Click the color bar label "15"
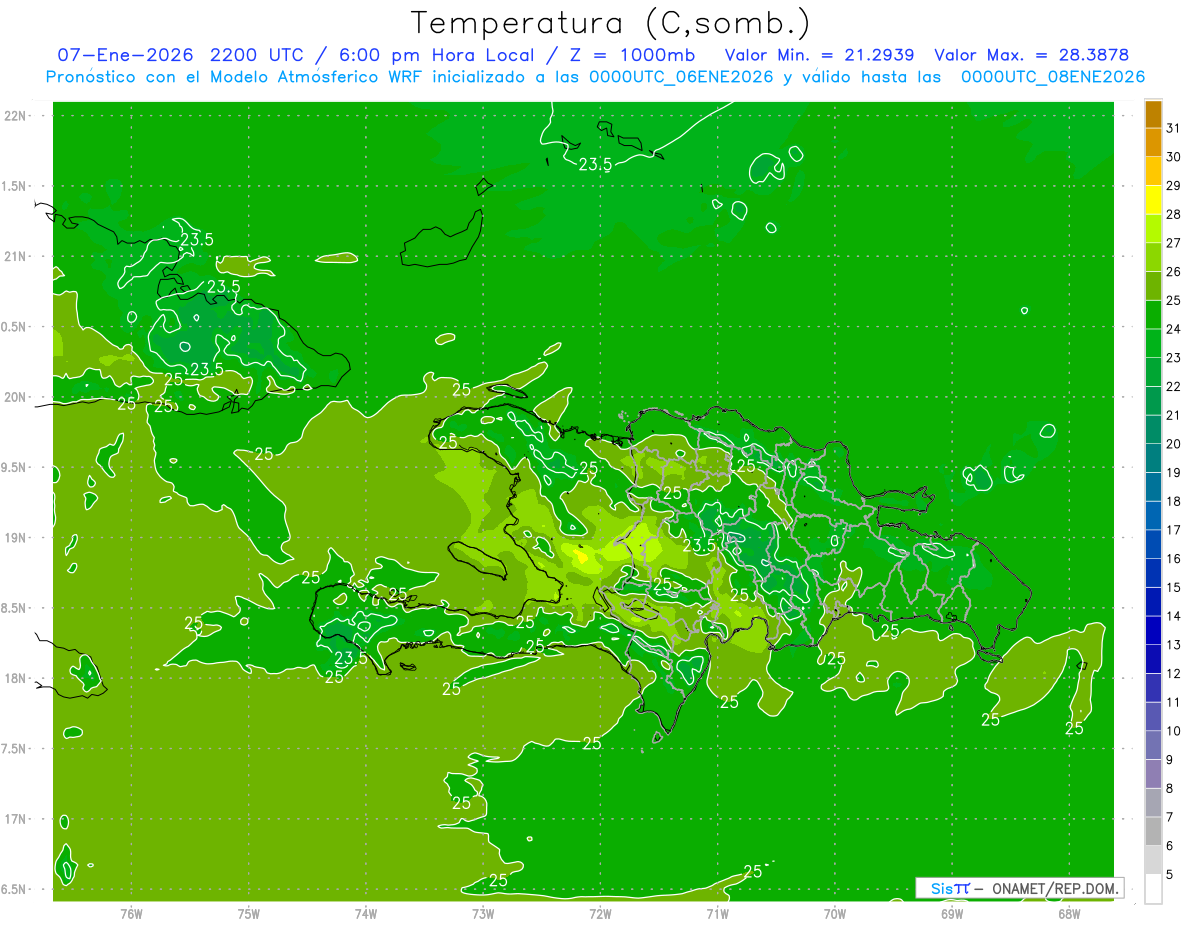 (1174, 588)
